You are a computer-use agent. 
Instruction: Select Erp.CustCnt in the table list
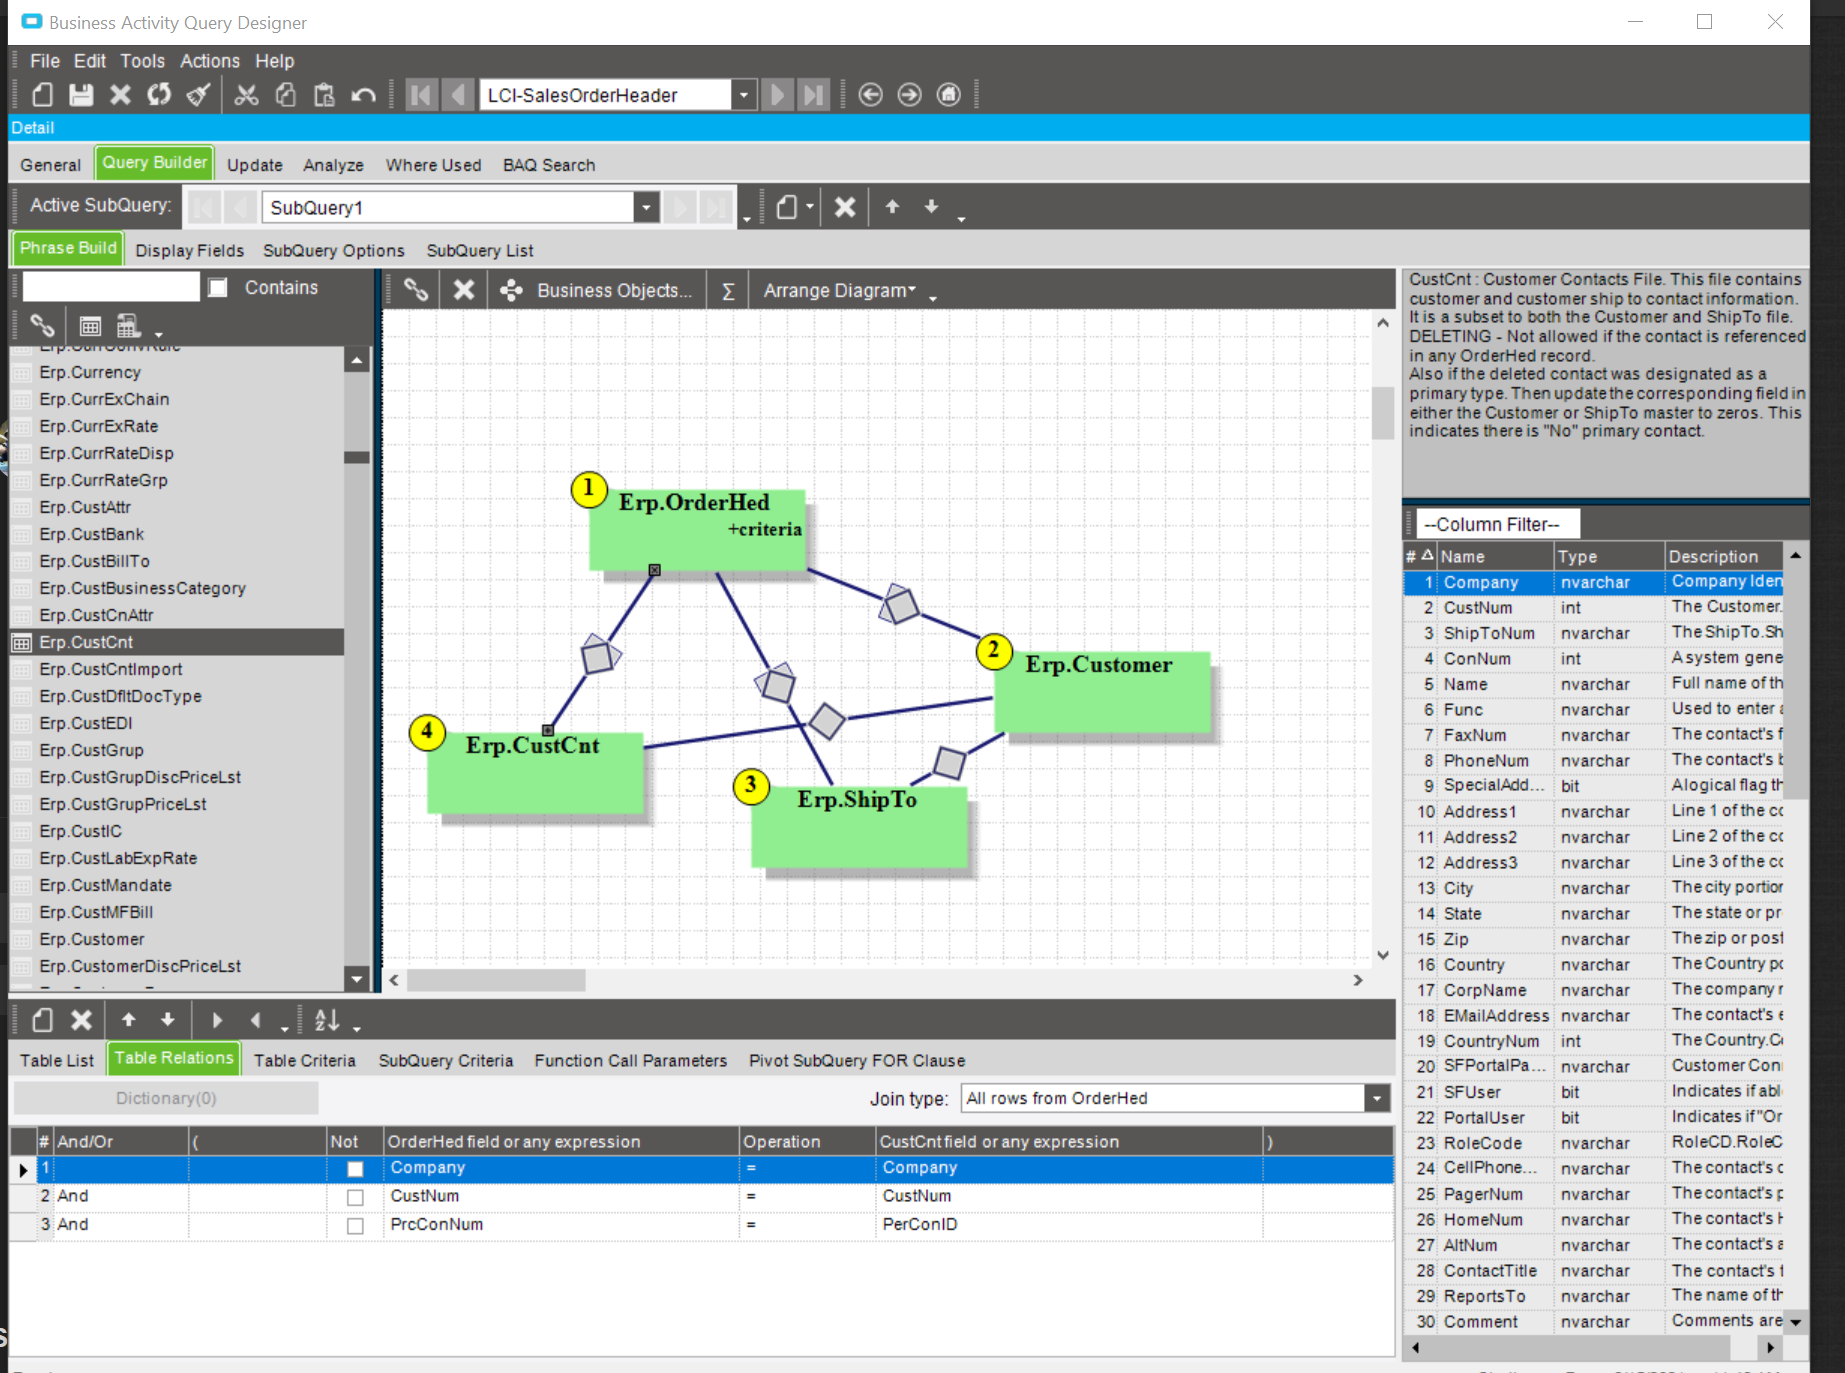177,642
